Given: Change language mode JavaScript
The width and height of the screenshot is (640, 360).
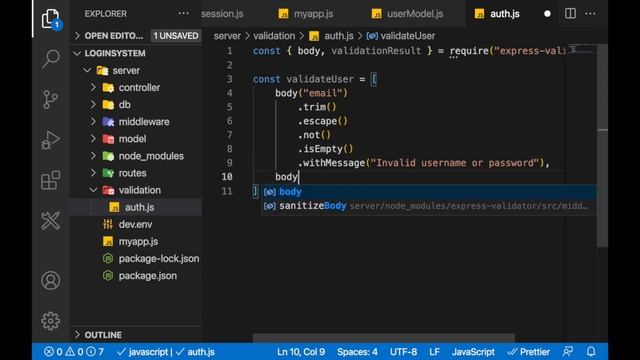Looking at the screenshot, I should pyautogui.click(x=473, y=351).
